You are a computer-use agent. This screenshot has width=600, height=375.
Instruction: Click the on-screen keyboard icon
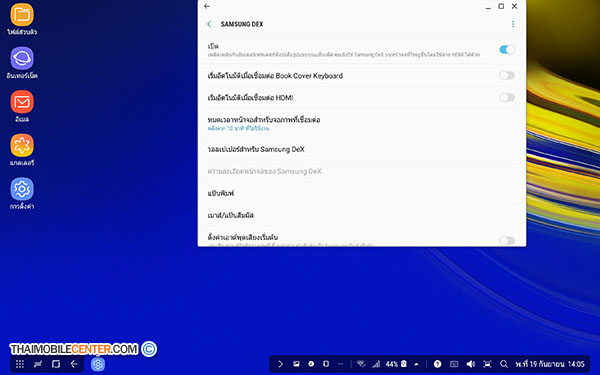tap(454, 364)
